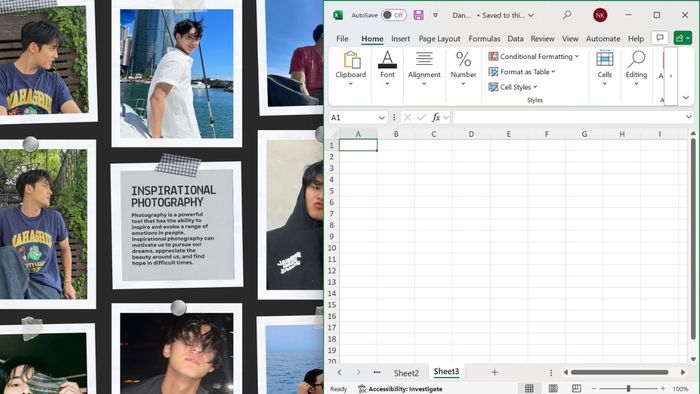This screenshot has width=700, height=394.
Task: Click the green Share button
Action: (x=683, y=38)
